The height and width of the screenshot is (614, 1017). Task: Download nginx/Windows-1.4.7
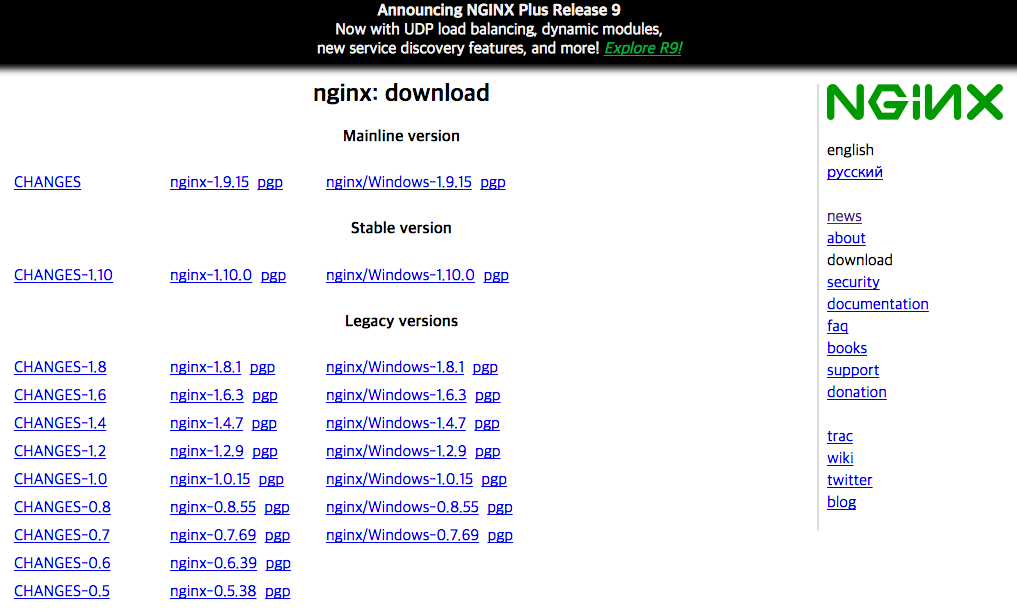[396, 423]
